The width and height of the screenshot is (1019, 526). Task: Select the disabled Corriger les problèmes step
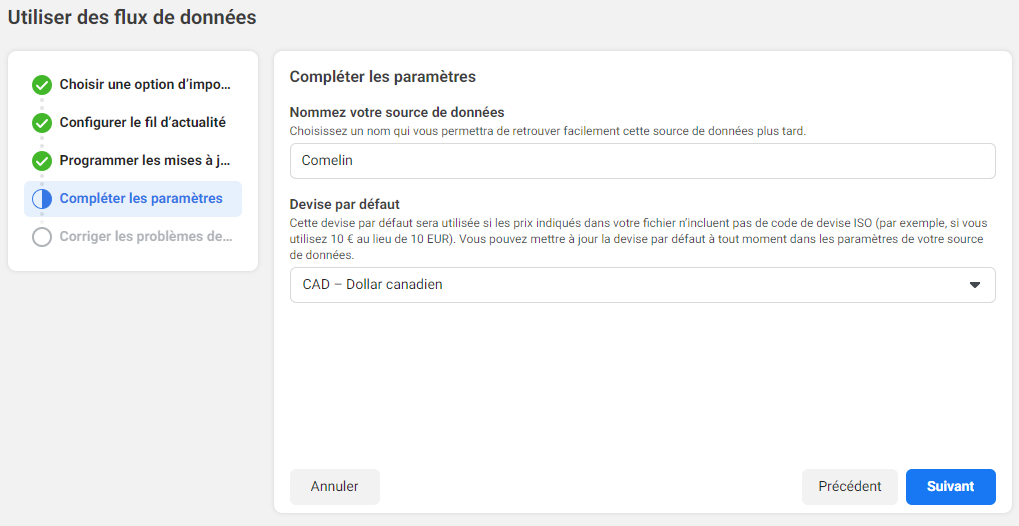(133, 237)
